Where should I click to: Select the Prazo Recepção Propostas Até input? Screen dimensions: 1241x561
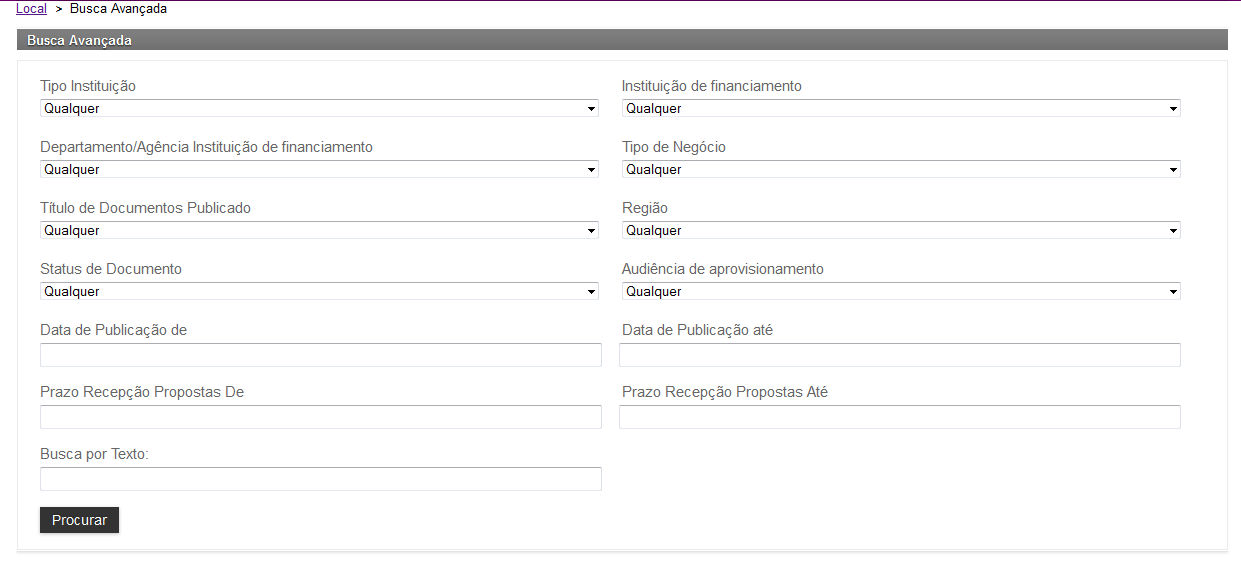click(899, 417)
